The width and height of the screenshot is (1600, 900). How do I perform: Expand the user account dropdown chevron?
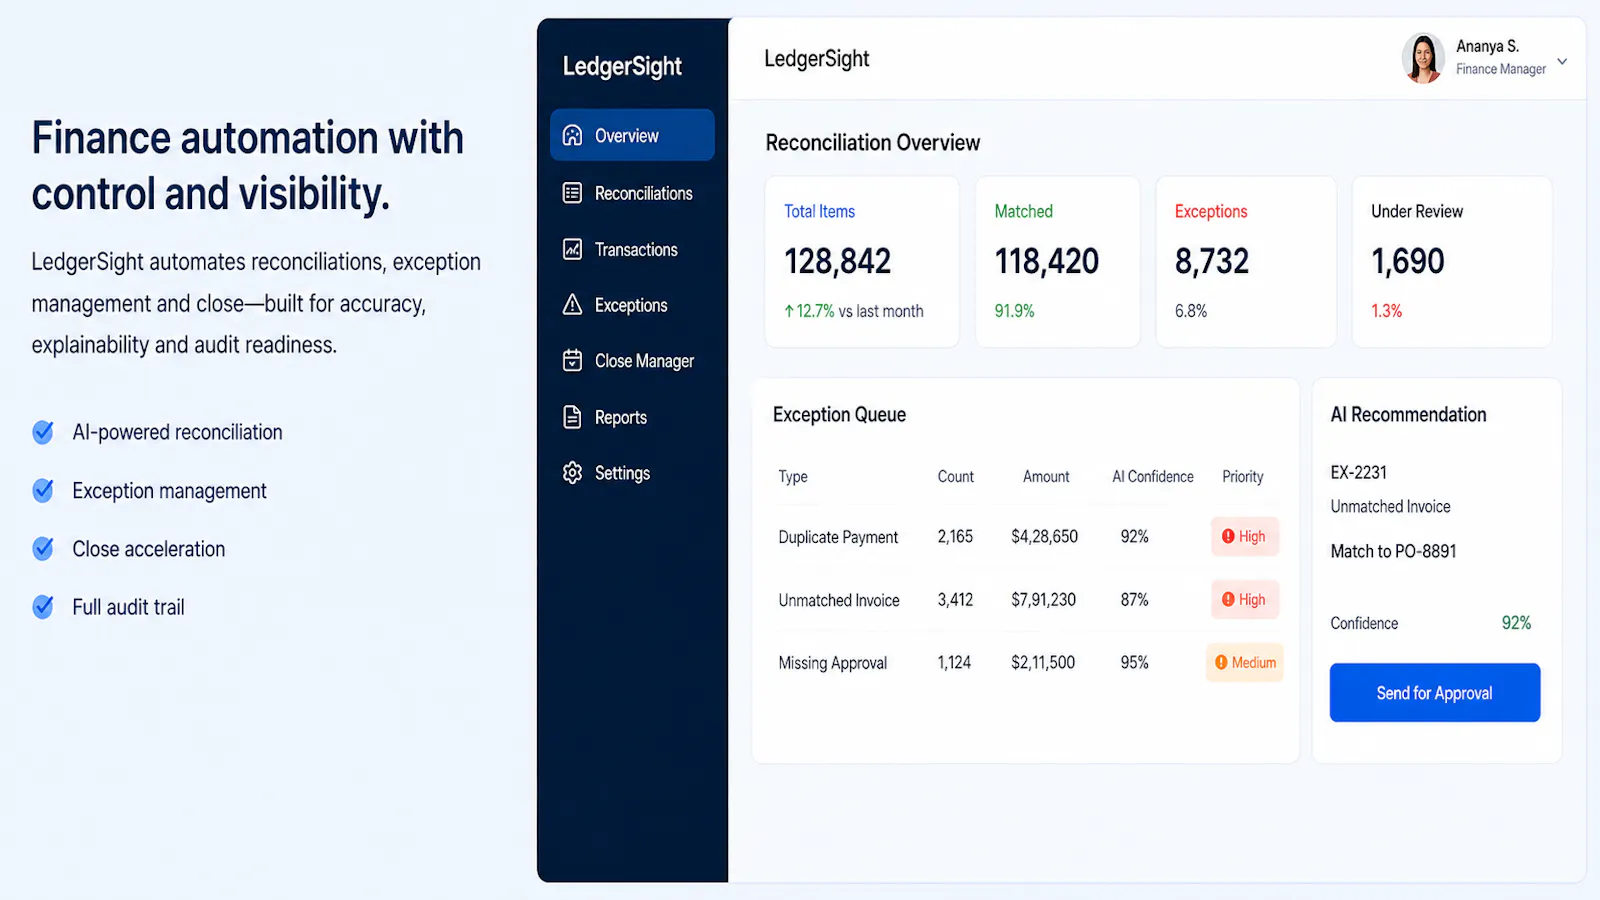(1562, 61)
